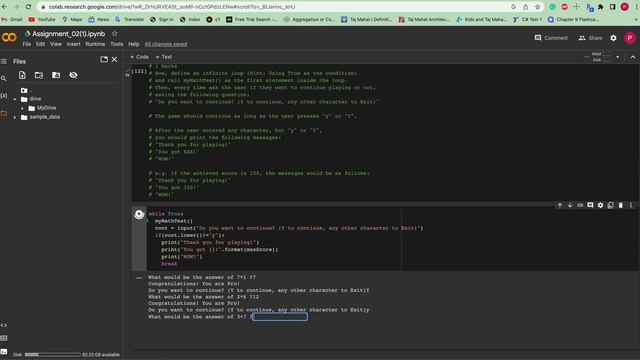Click the answer input field in output
This screenshot has width=640, height=360.
pyautogui.click(x=280, y=317)
